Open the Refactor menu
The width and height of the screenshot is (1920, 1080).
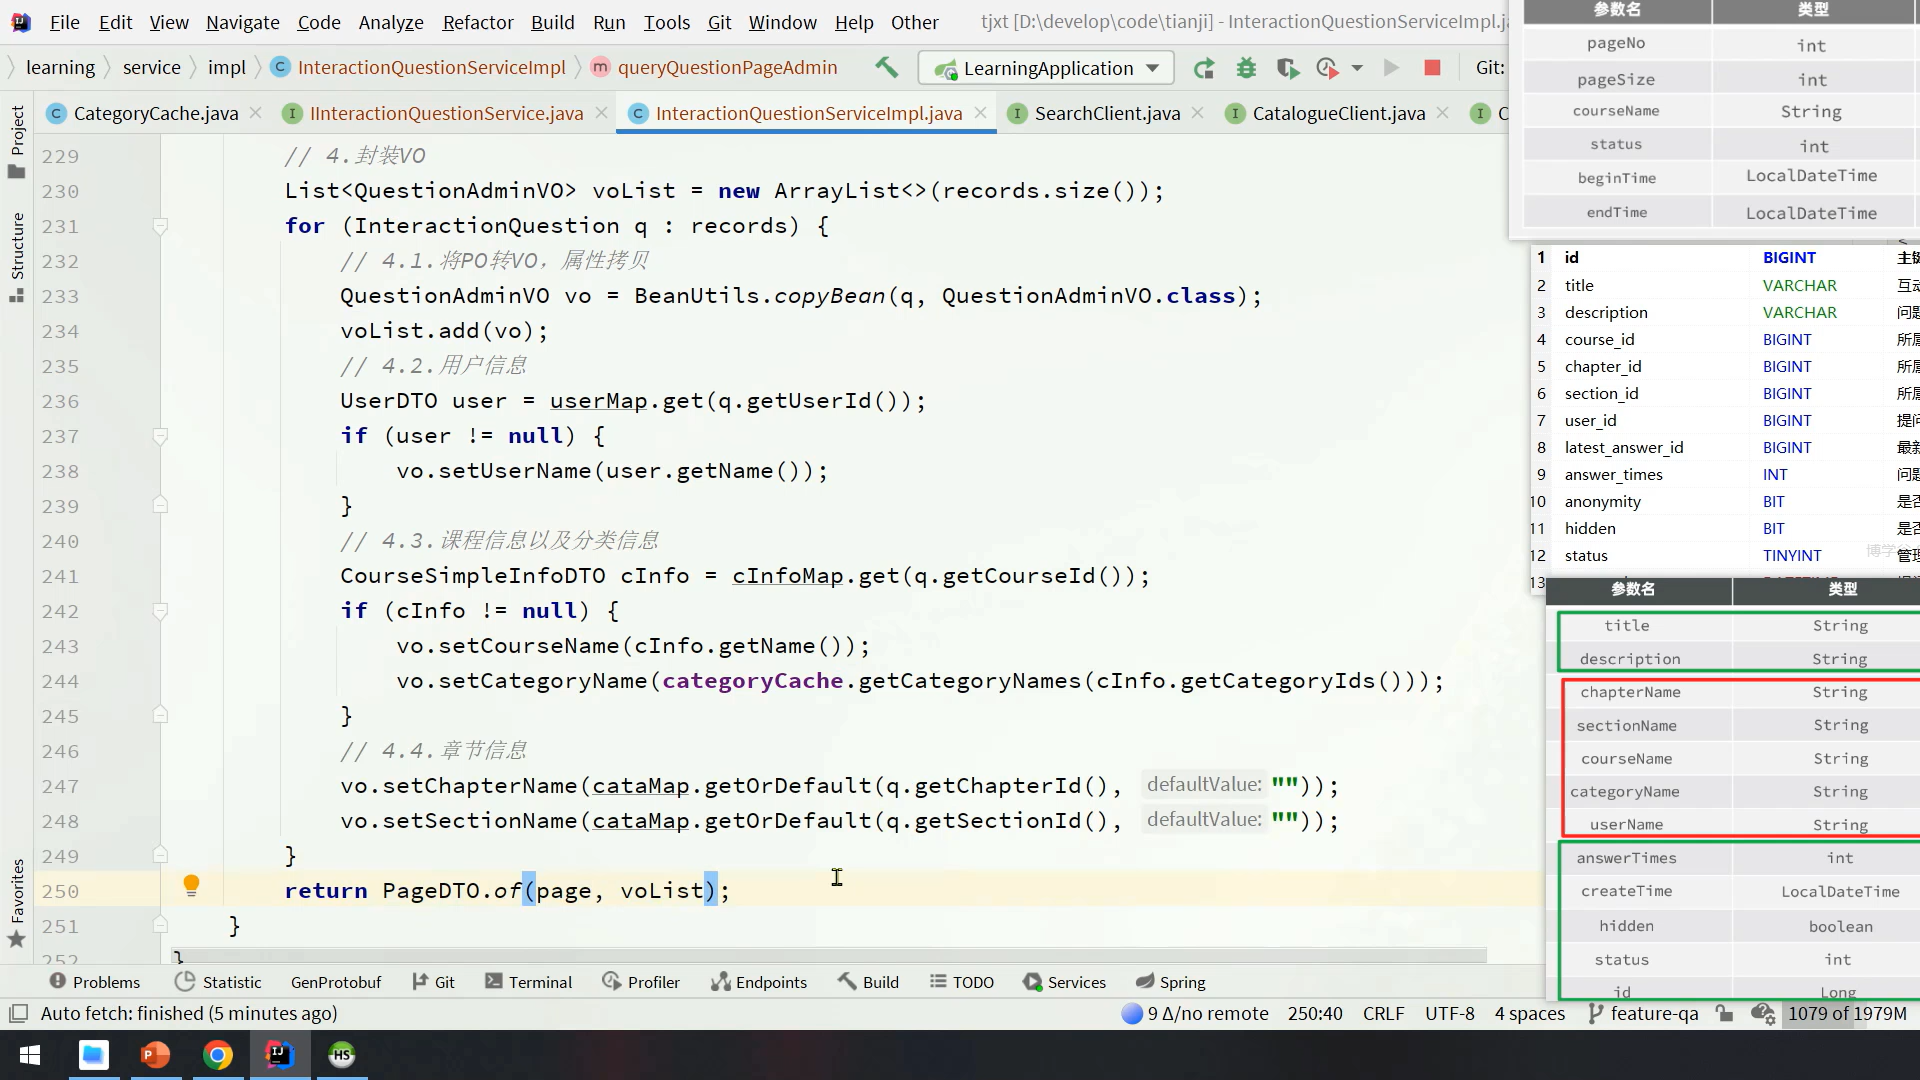click(477, 22)
